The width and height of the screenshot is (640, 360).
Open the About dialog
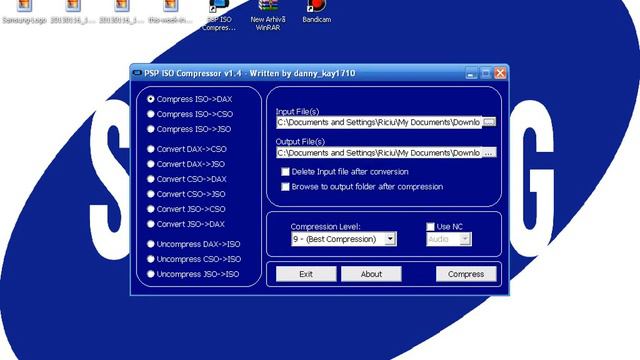click(371, 274)
